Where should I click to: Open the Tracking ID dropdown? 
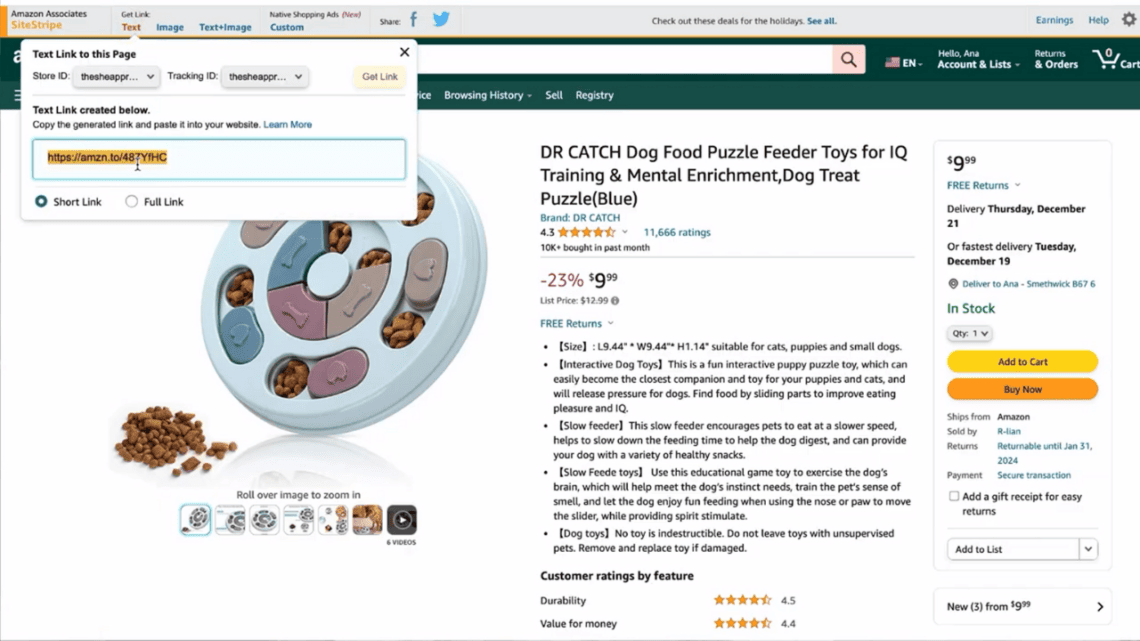tap(264, 76)
